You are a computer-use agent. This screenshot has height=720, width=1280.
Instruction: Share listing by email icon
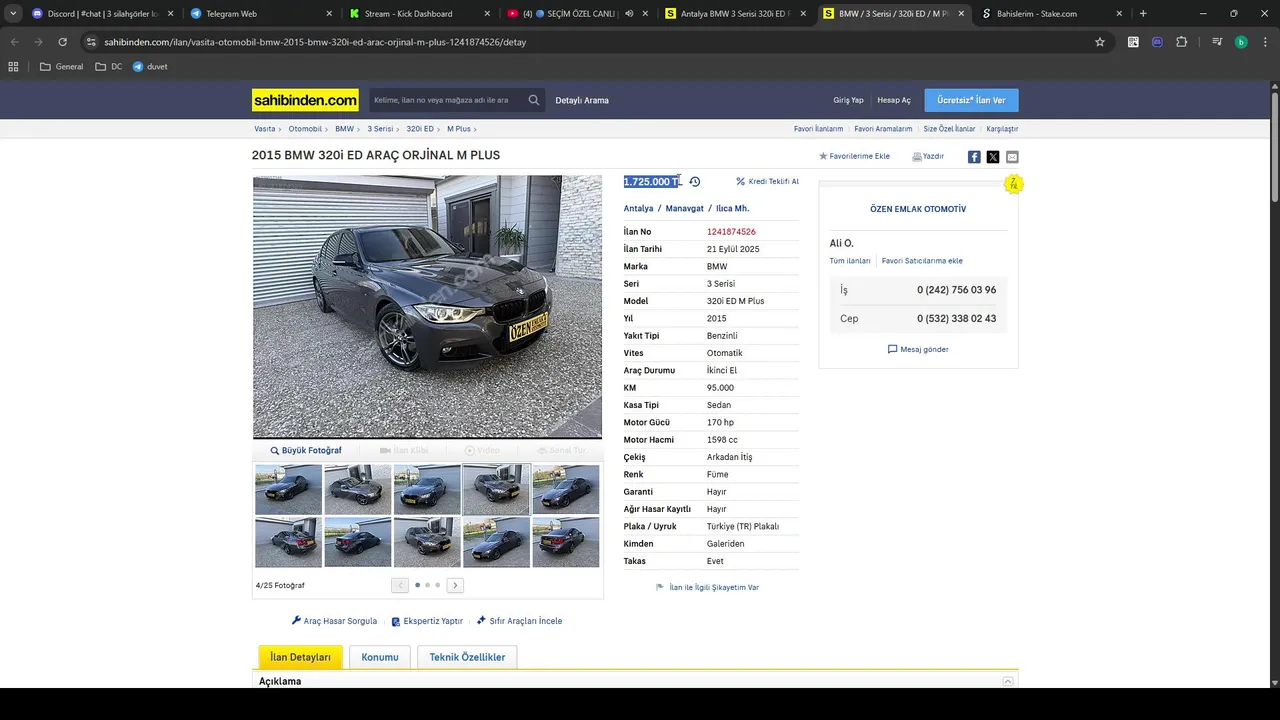click(1012, 157)
